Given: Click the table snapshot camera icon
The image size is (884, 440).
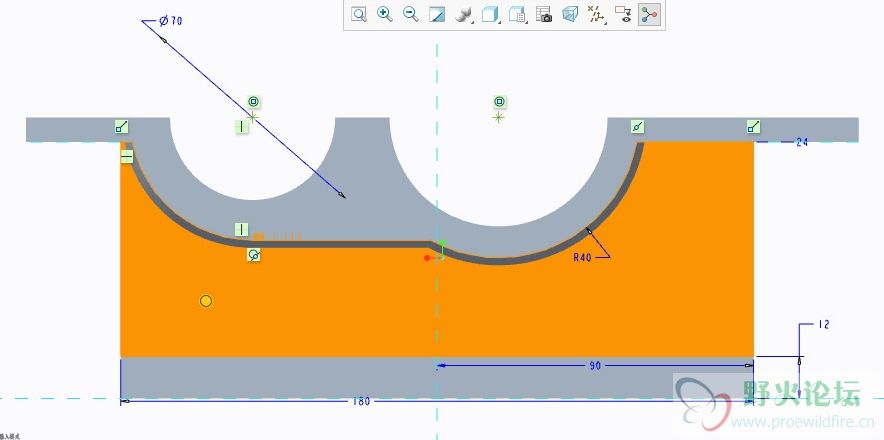Looking at the screenshot, I should click(x=544, y=15).
